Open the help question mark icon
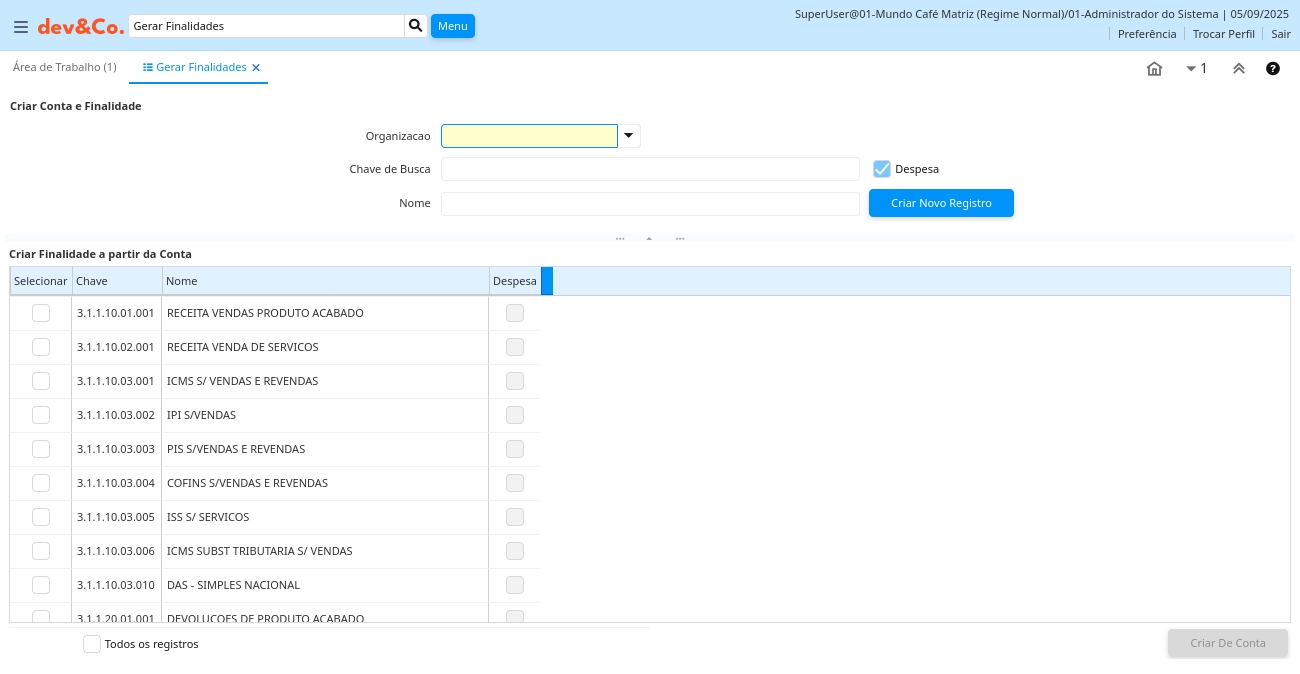1300x674 pixels. click(x=1273, y=69)
